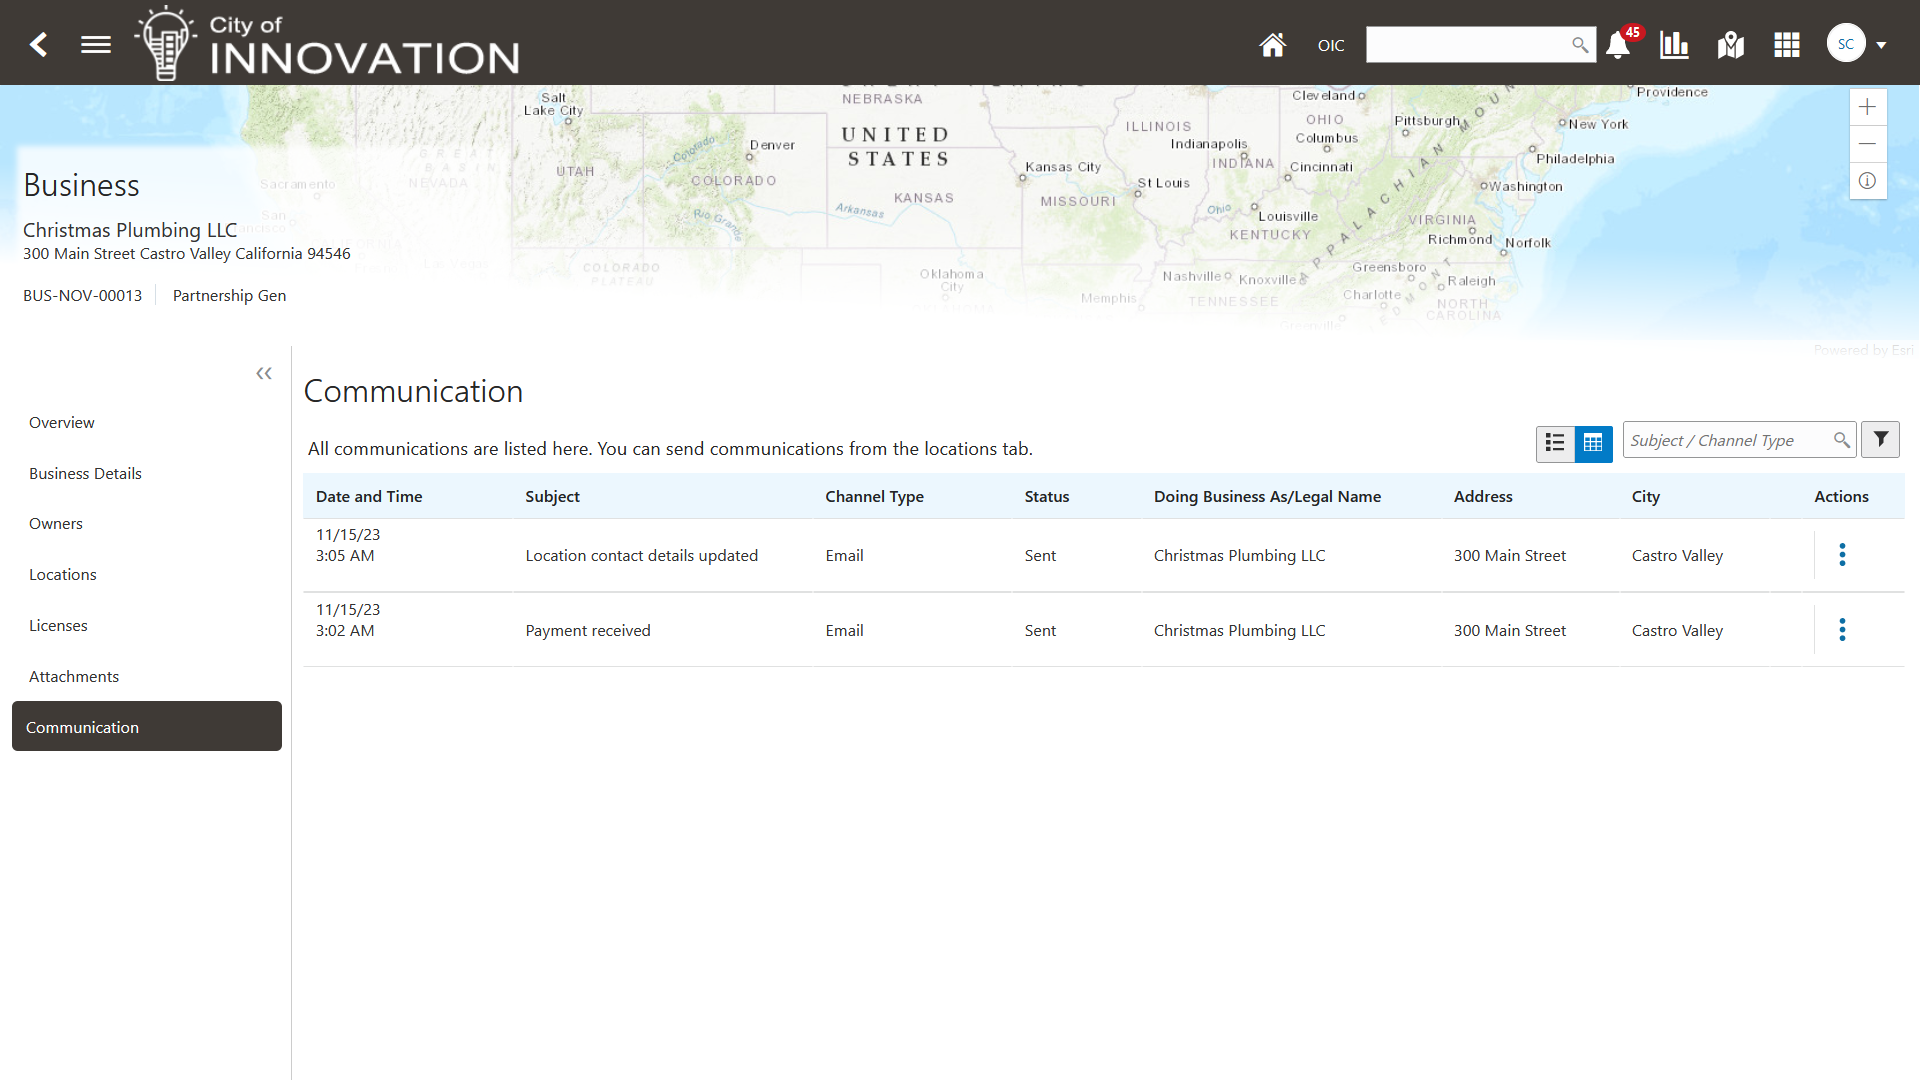Click the back arrow navigation button
1920x1080 pixels.
coord(38,44)
